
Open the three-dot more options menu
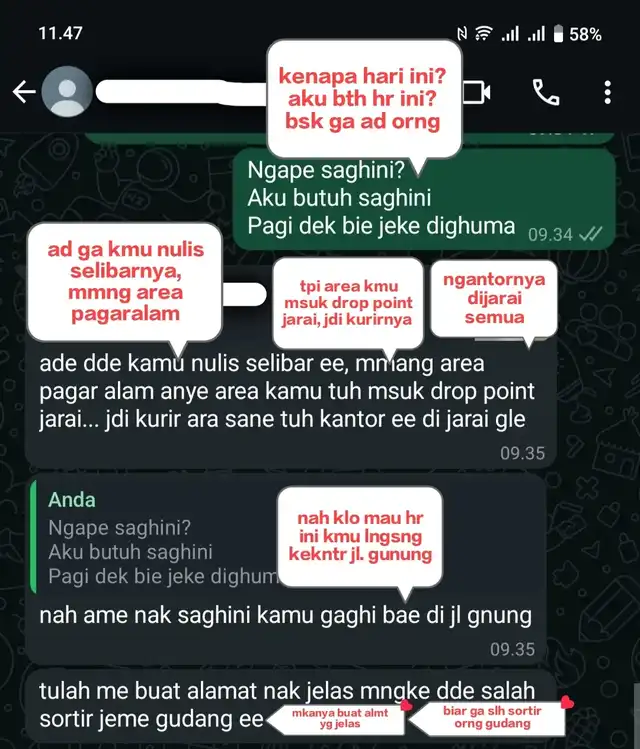pyautogui.click(x=608, y=92)
